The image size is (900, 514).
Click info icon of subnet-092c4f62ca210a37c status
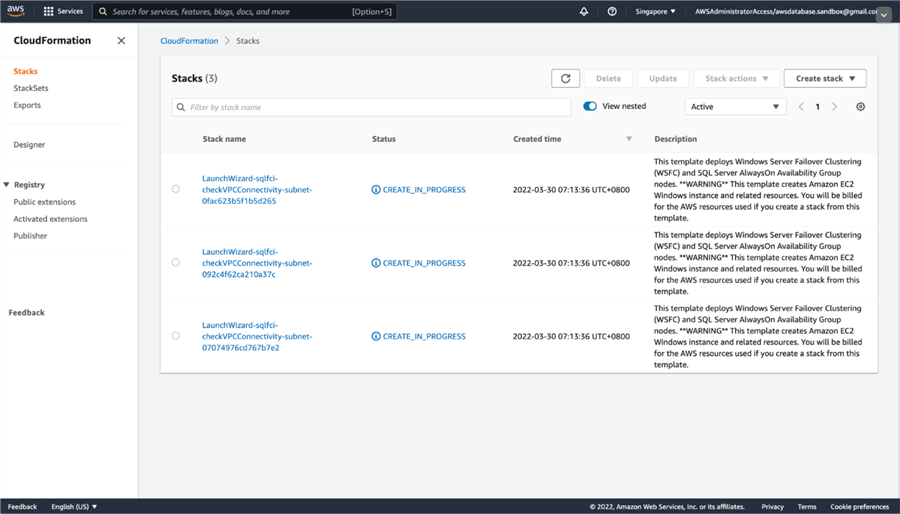click(x=376, y=263)
